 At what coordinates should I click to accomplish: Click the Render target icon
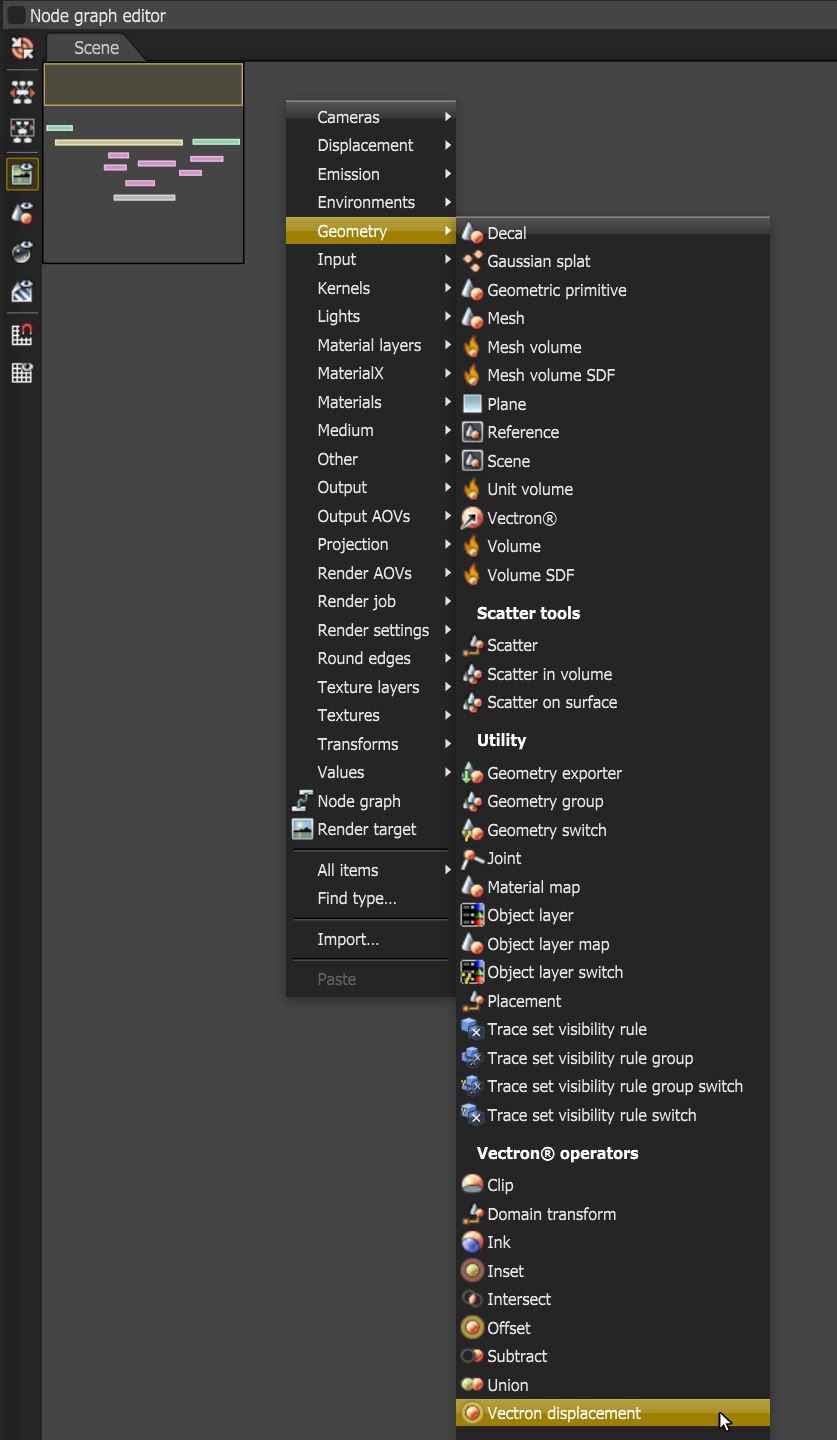302,829
